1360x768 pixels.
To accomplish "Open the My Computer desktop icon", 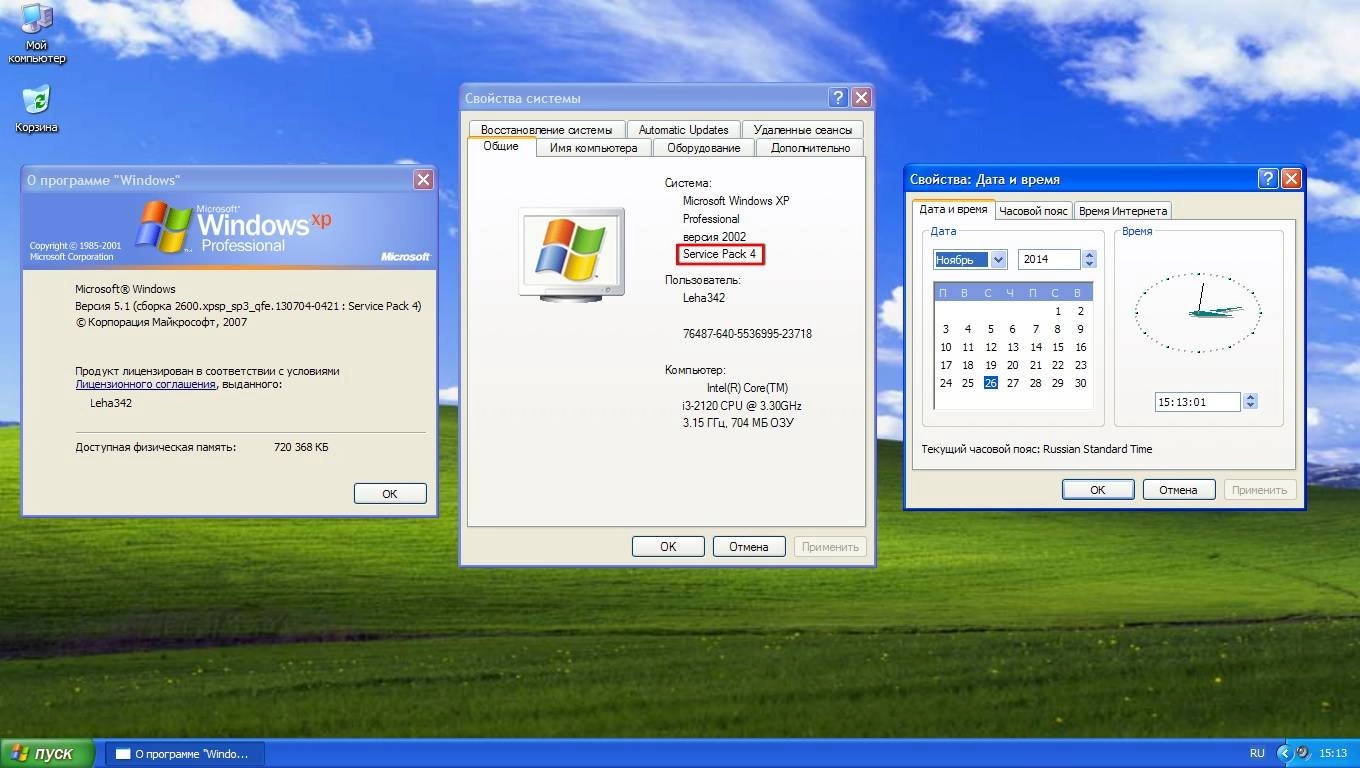I will (x=37, y=32).
